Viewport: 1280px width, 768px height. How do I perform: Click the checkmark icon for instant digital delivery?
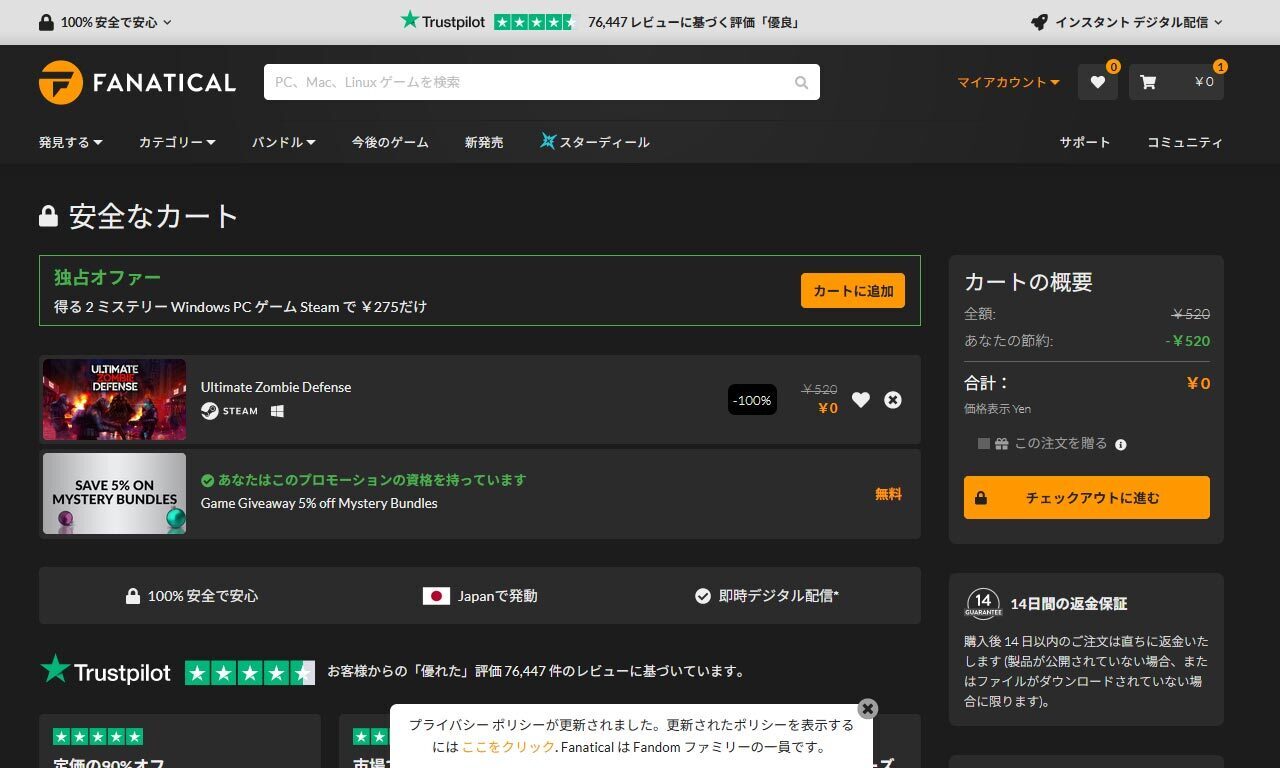pyautogui.click(x=703, y=596)
